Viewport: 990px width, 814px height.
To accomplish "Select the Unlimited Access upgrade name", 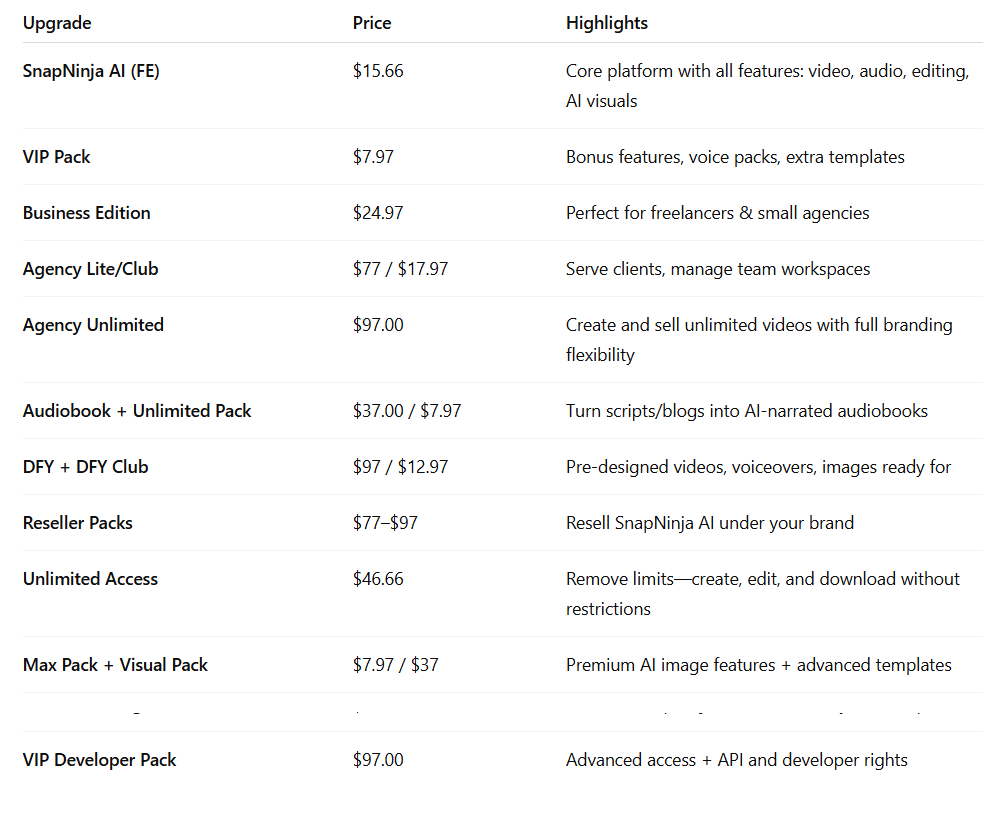I will click(x=90, y=579).
